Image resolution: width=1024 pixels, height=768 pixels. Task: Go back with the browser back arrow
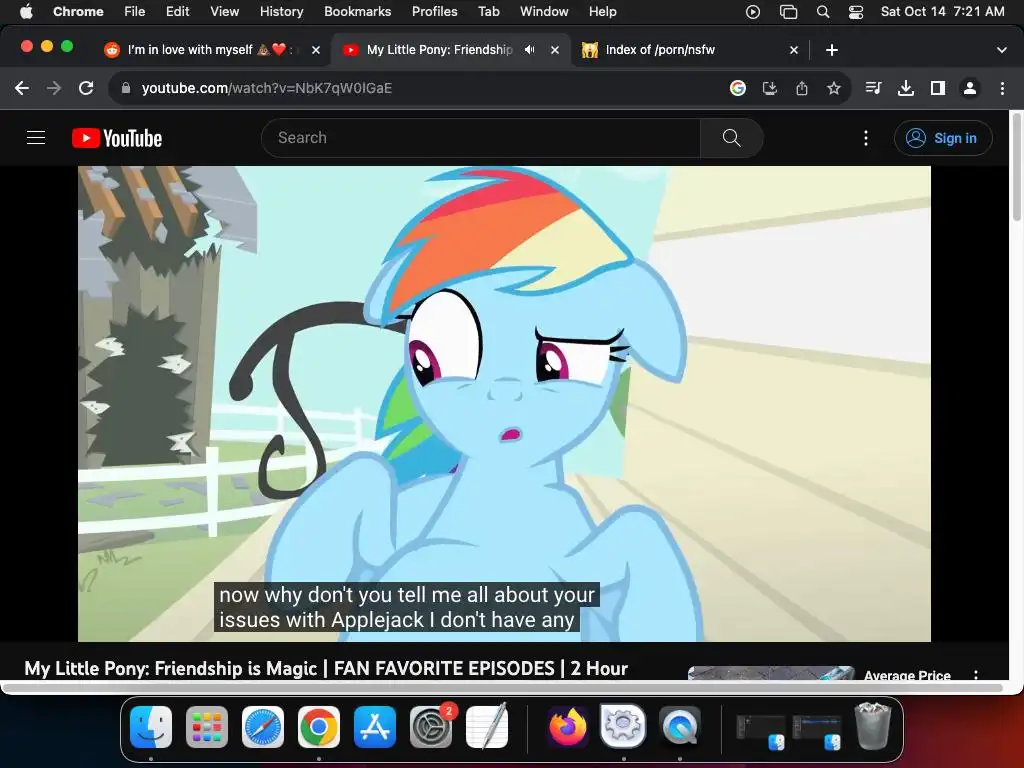click(22, 88)
